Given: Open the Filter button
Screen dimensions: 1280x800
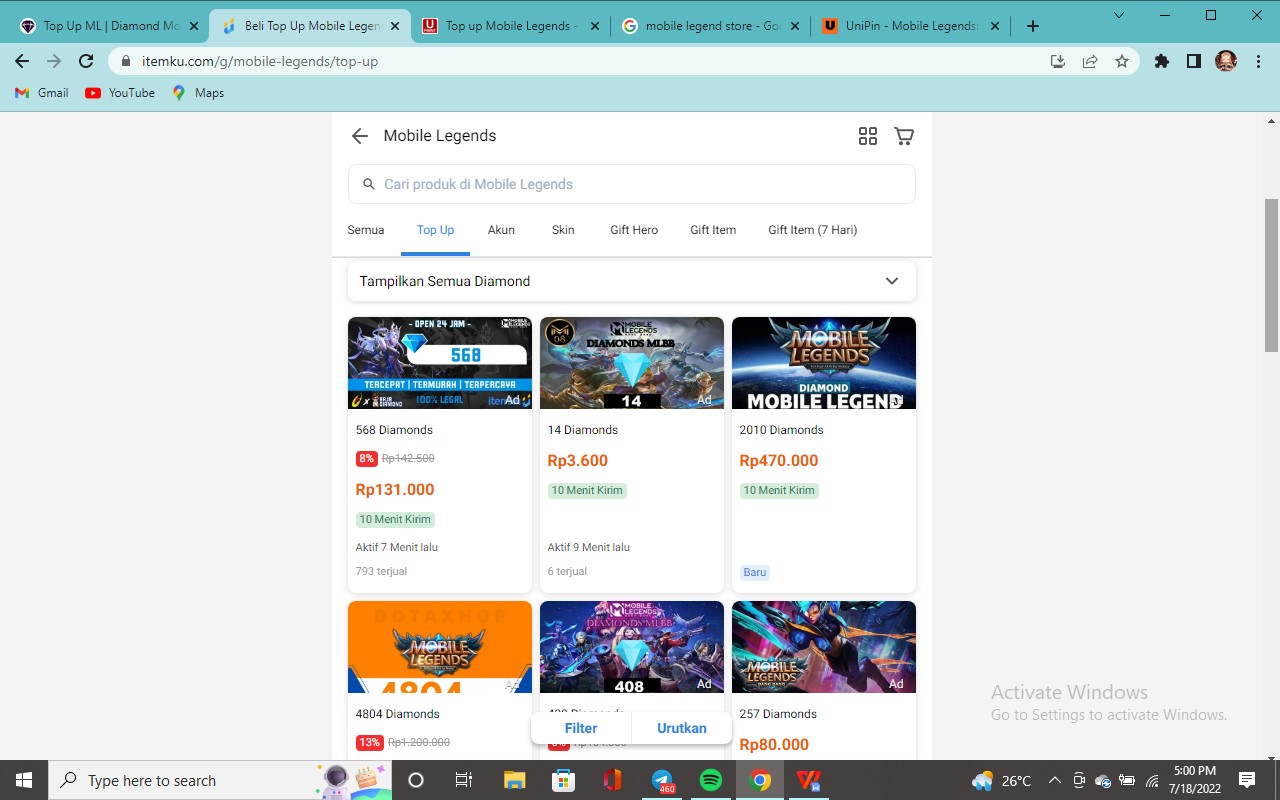Looking at the screenshot, I should pyautogui.click(x=581, y=728).
